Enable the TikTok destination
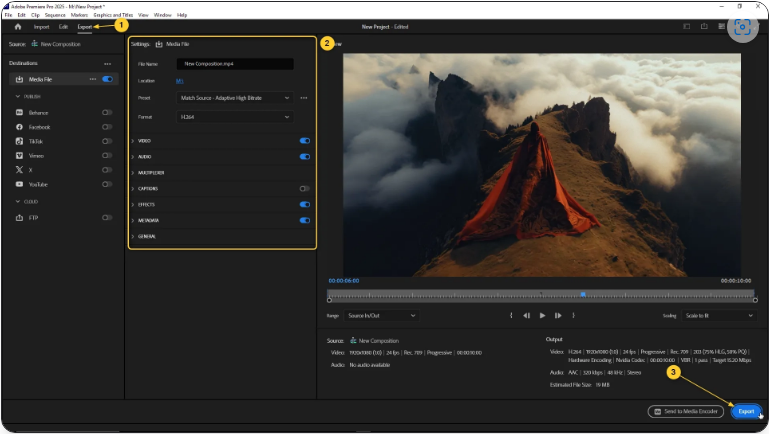 107,141
